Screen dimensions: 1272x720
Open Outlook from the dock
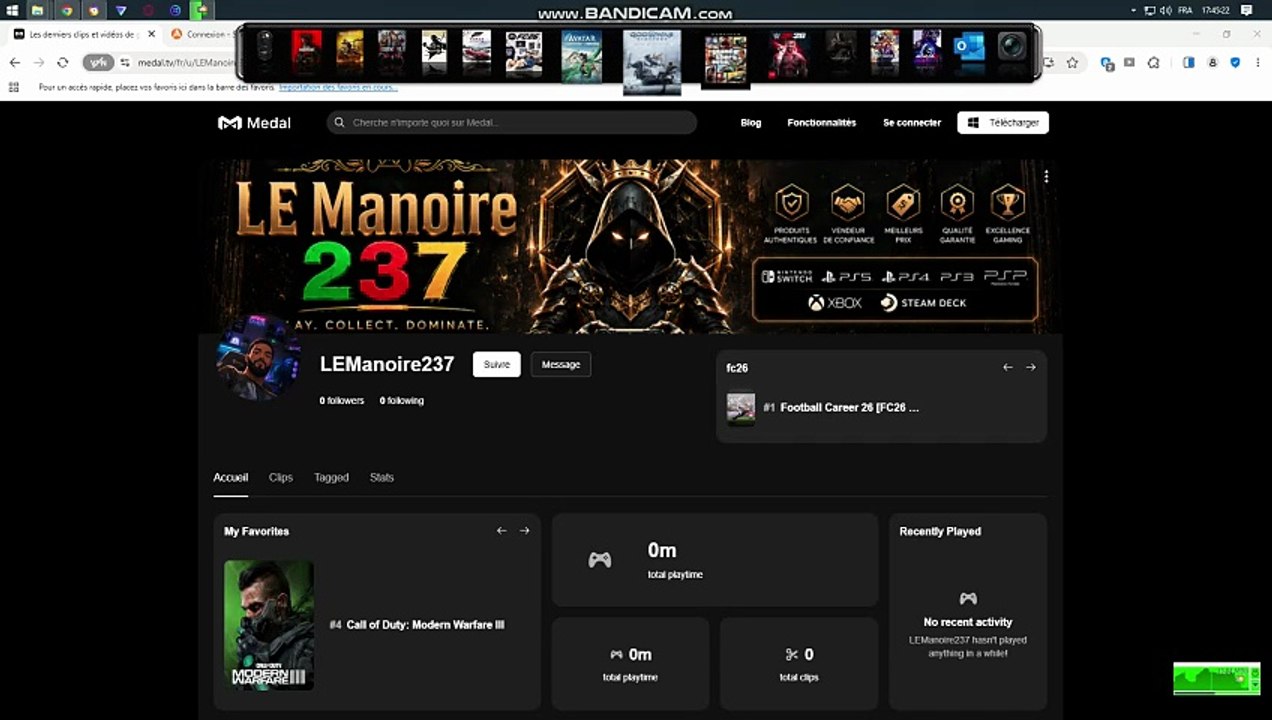pos(968,48)
